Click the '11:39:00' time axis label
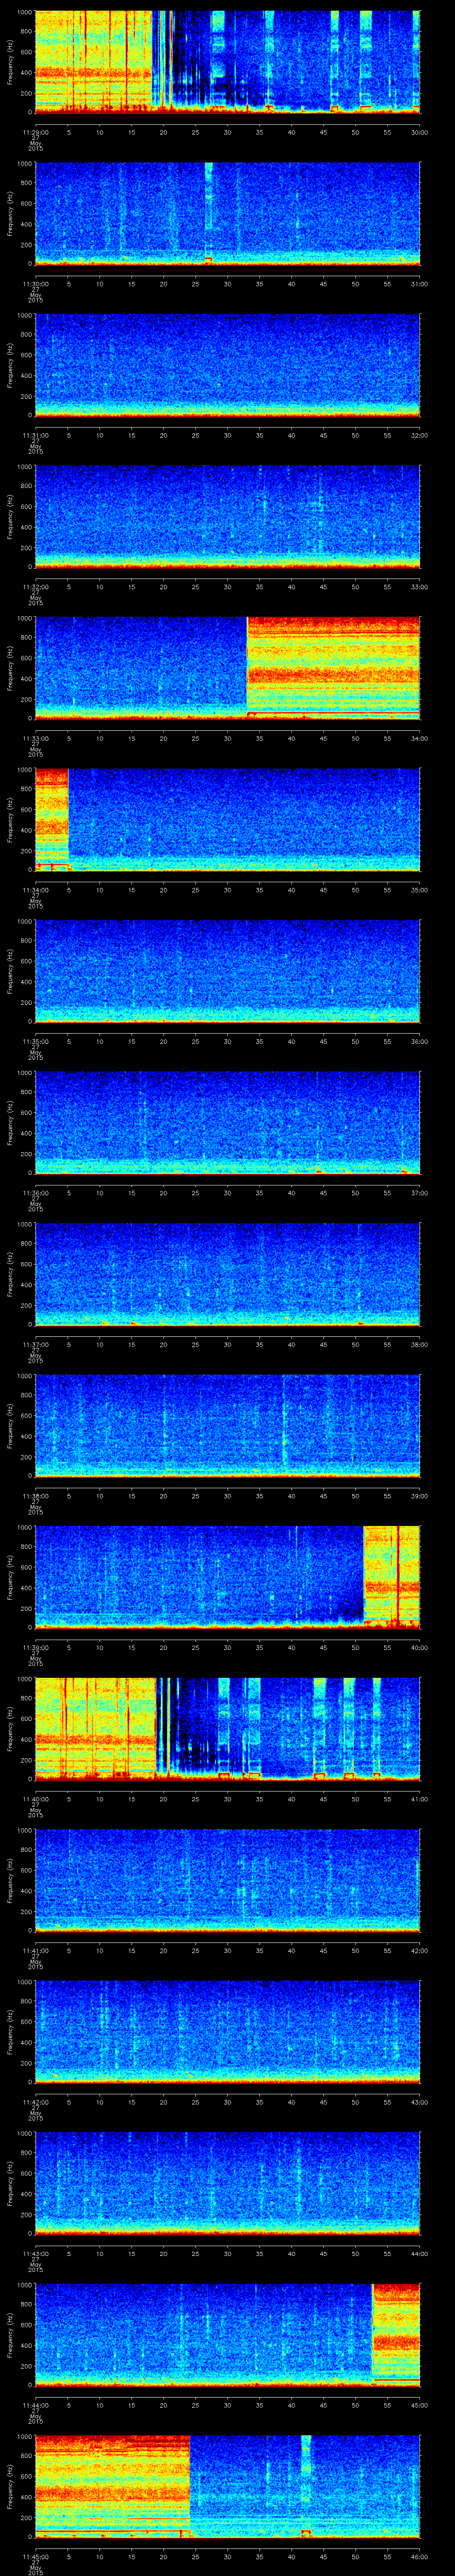Screen dimensions: 455x2576 tap(35, 1648)
